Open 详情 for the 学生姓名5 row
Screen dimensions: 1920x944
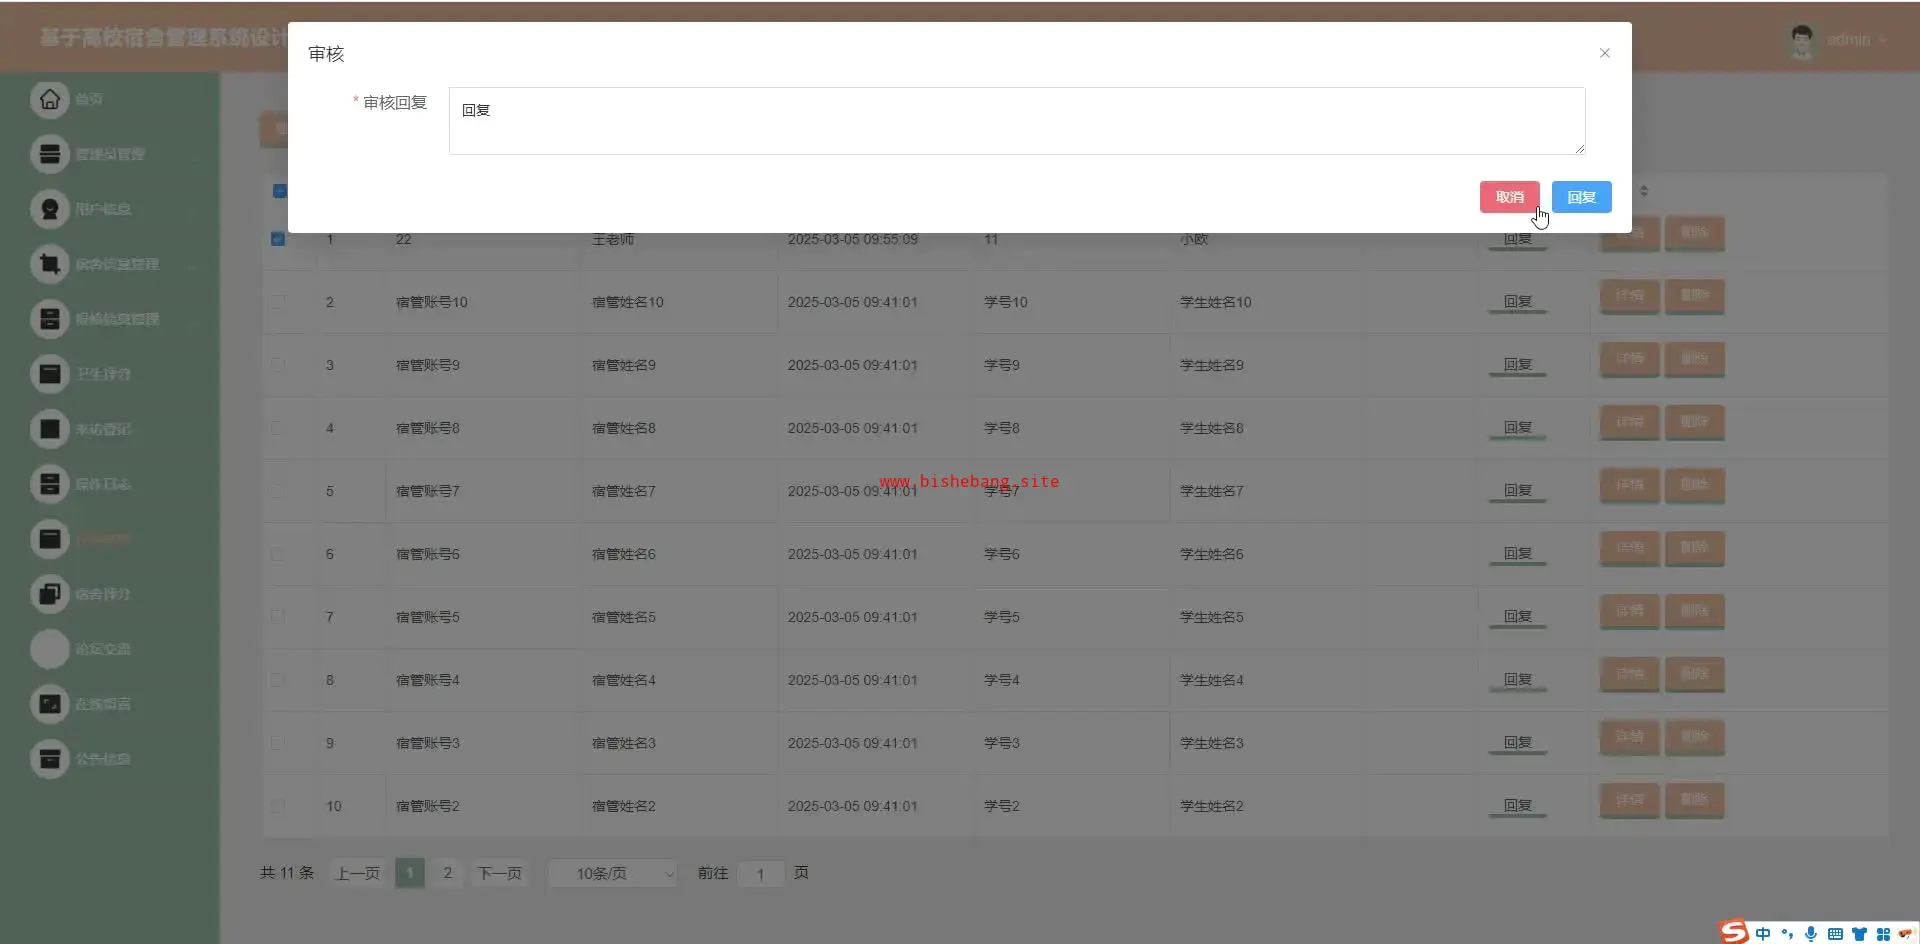coord(1630,611)
